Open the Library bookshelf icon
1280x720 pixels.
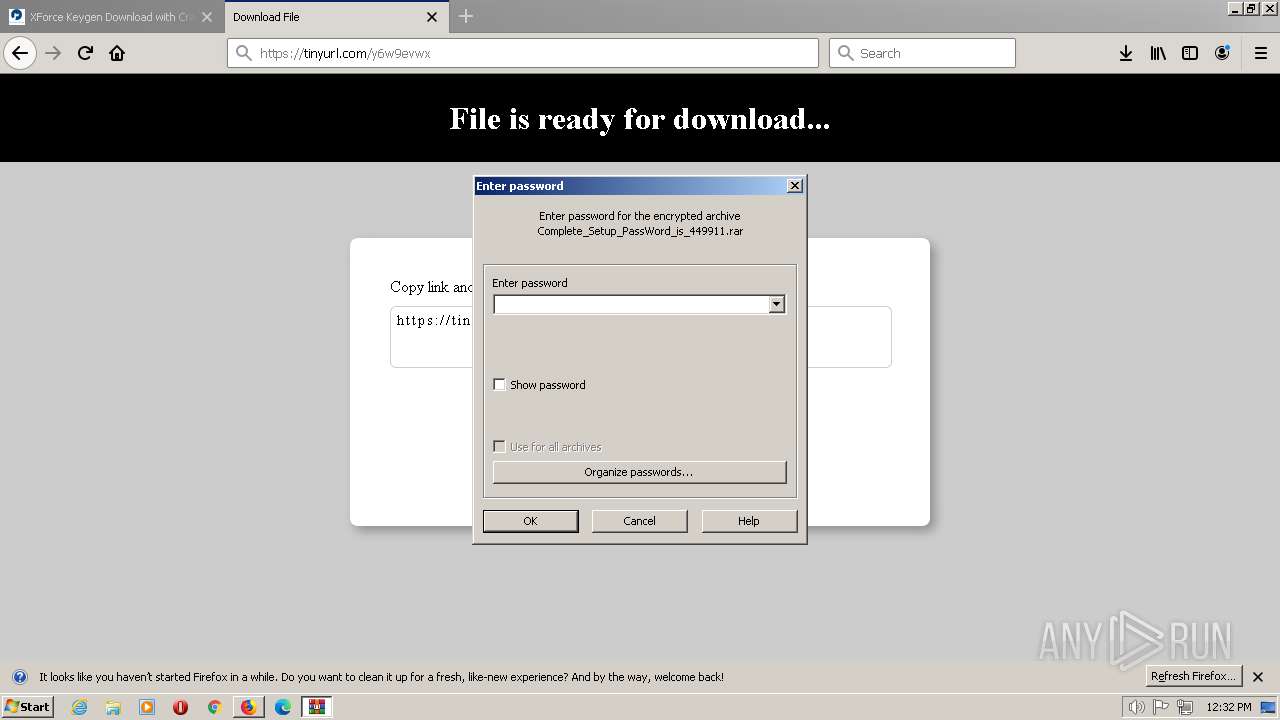(1158, 53)
